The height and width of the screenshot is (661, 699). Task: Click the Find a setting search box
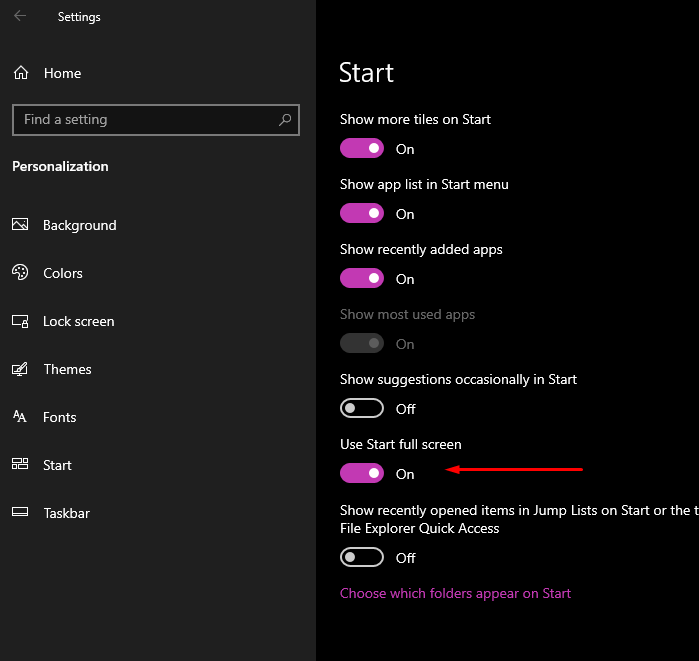pos(145,119)
